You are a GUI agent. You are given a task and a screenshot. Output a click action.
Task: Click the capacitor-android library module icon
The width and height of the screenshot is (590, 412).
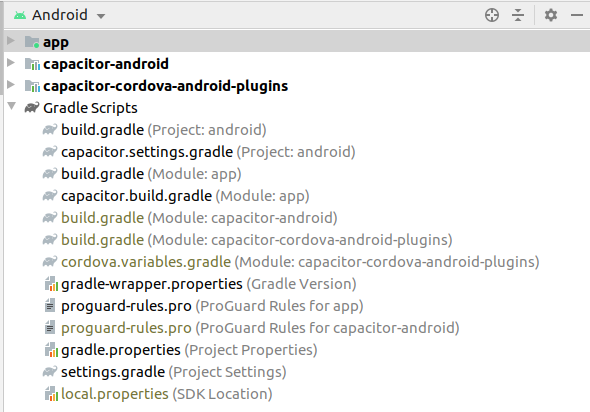32,64
